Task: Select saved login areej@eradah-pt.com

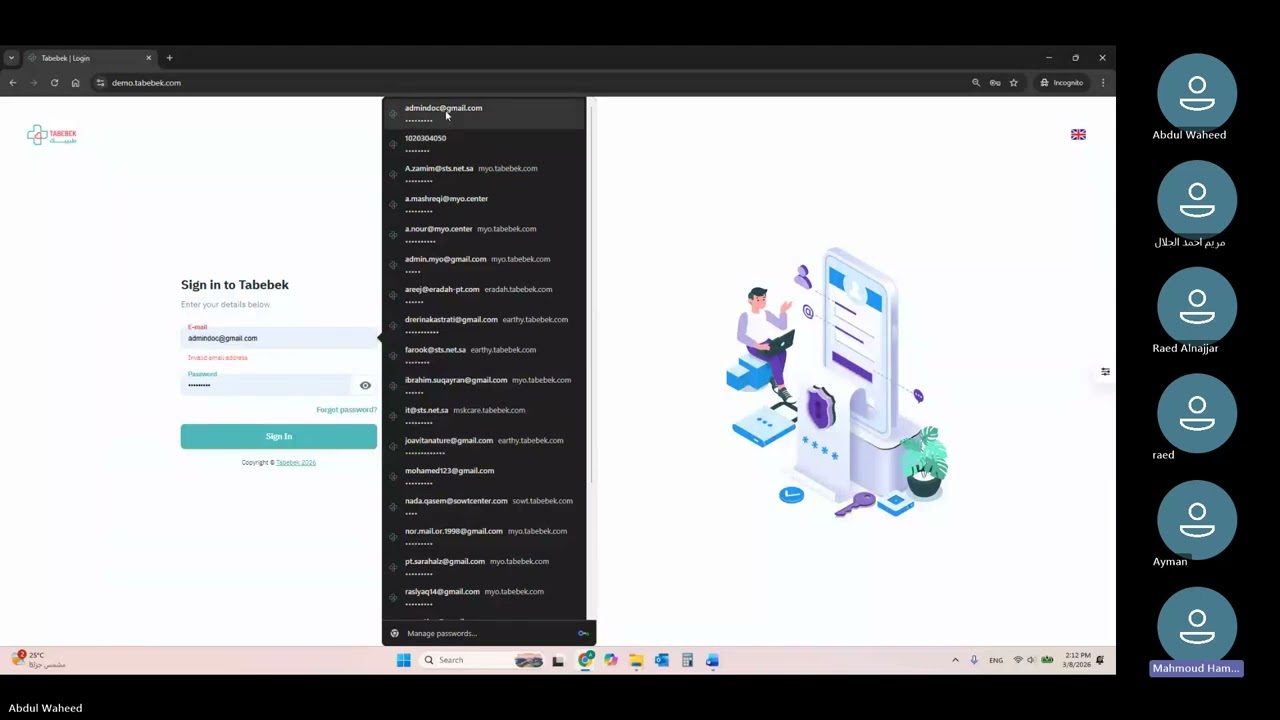Action: (484, 294)
